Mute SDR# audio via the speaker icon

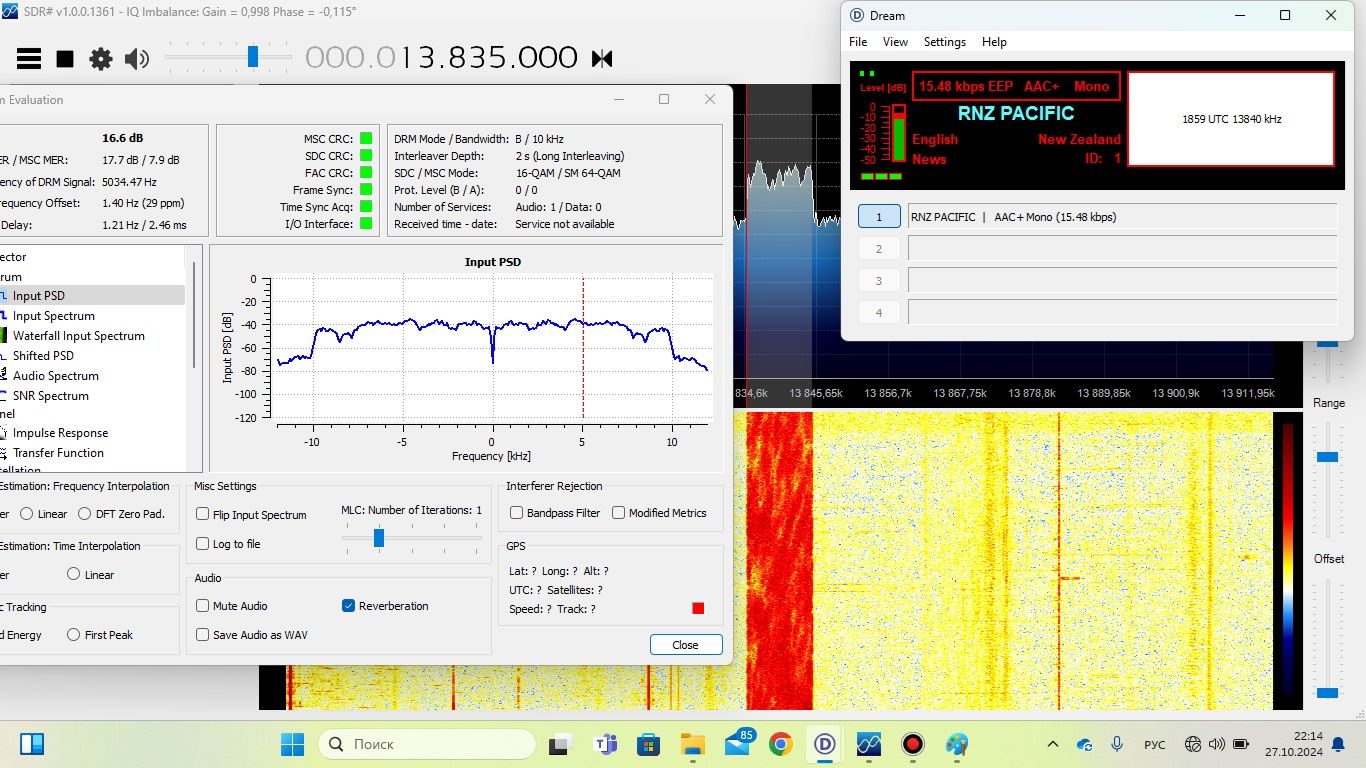[x=136, y=59]
